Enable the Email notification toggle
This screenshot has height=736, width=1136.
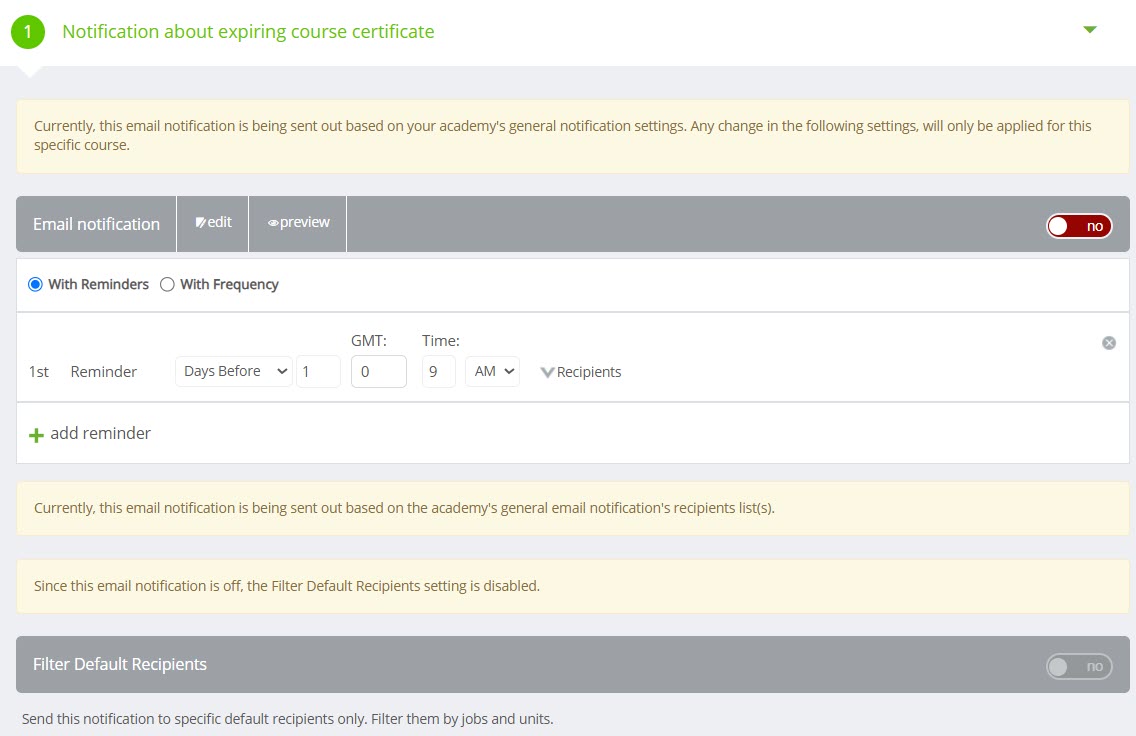(1079, 226)
